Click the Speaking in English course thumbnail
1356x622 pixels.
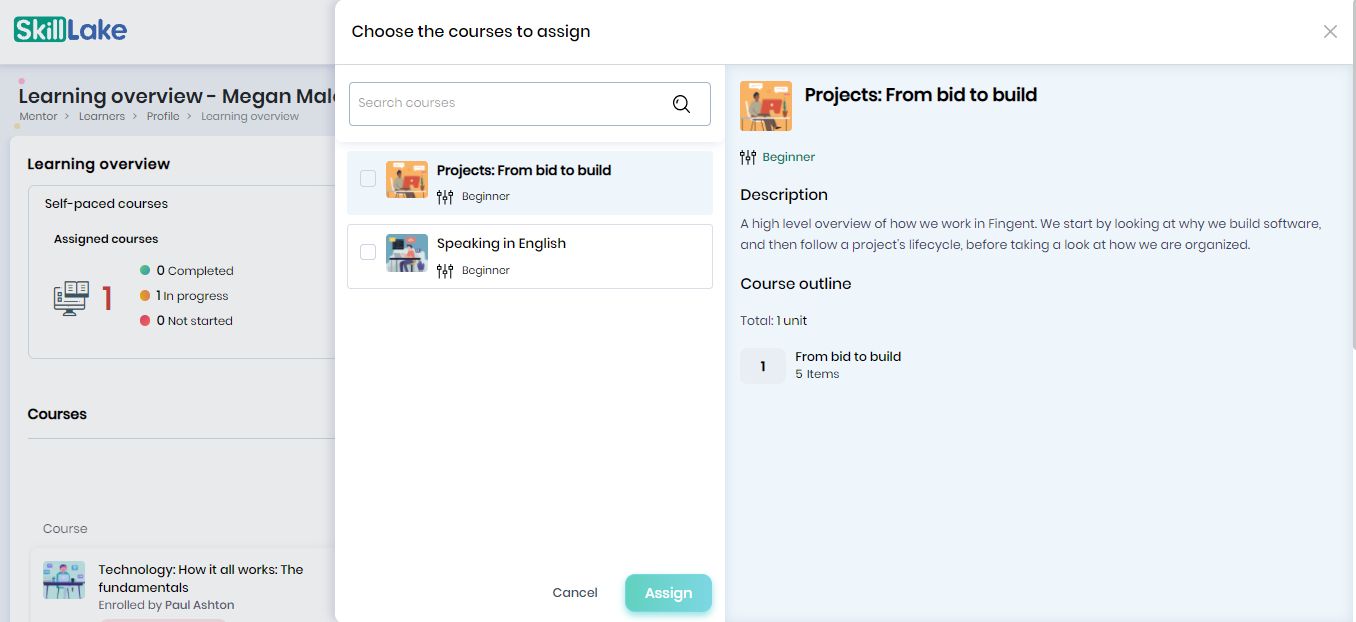(x=407, y=253)
